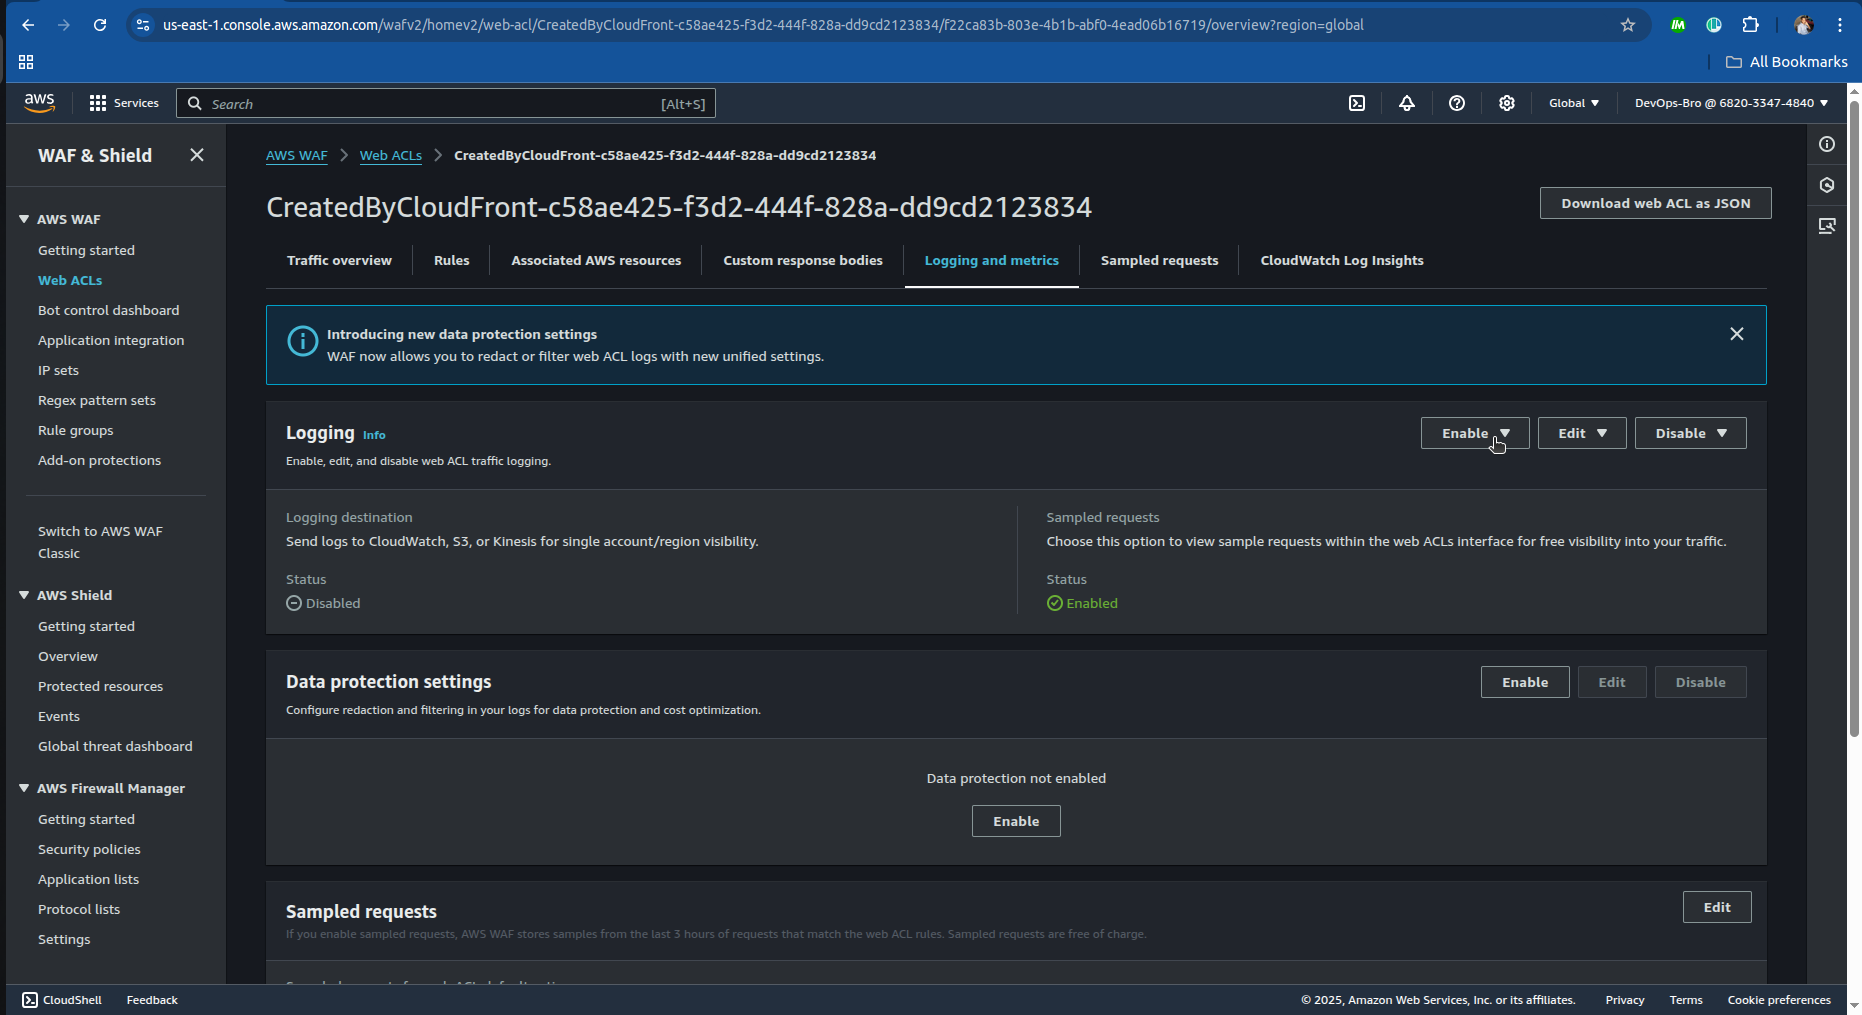1862x1015 pixels.
Task: Open IP sets in sidebar
Action: point(58,370)
